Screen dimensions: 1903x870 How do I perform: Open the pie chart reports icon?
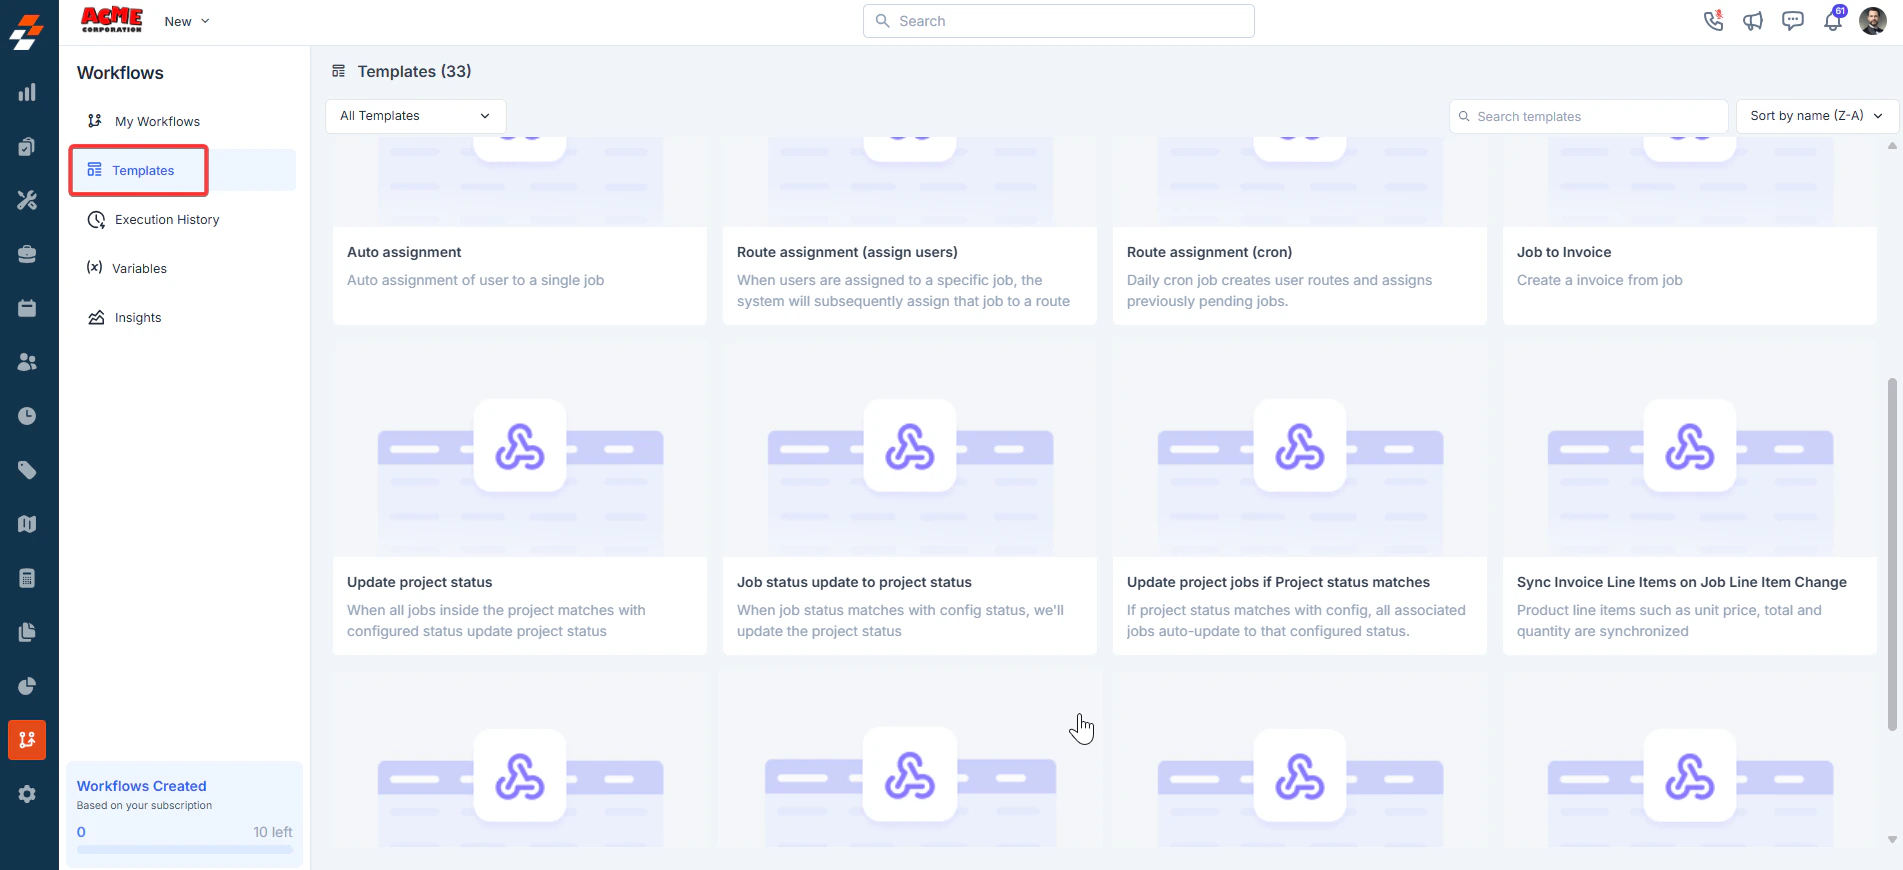click(27, 686)
